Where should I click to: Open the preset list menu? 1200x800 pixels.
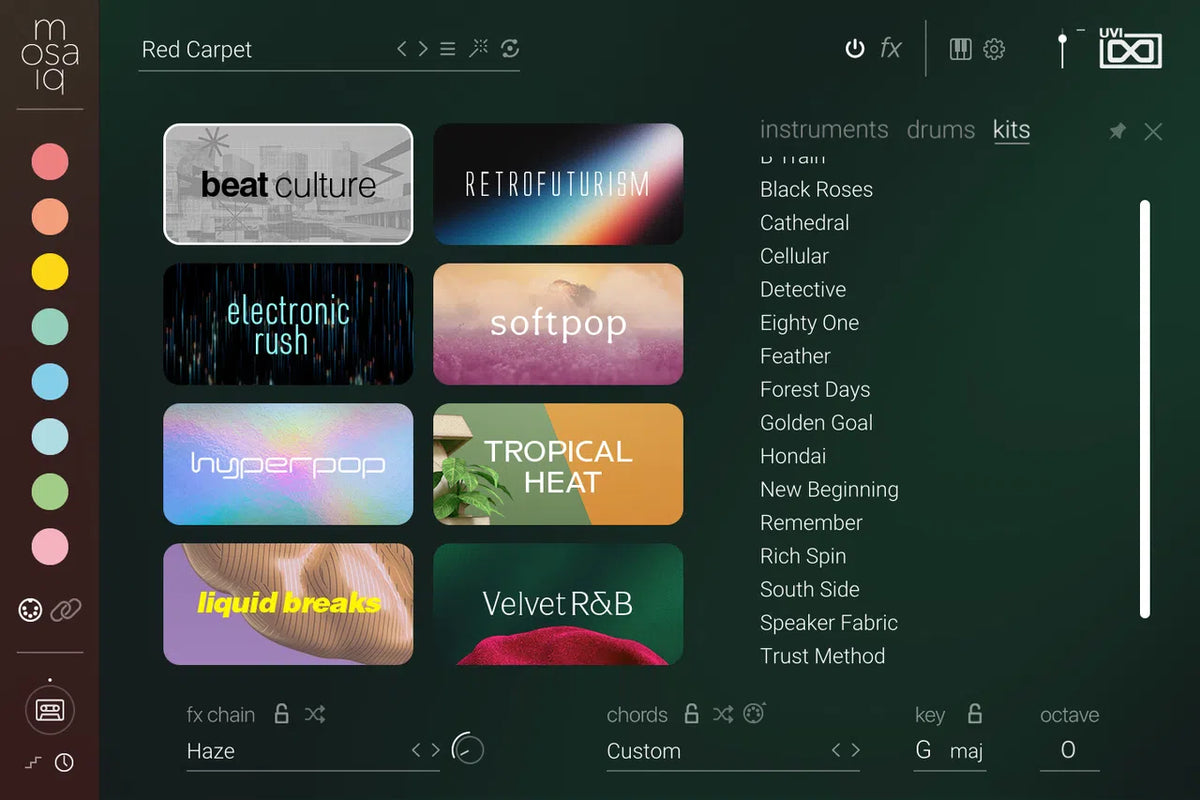pyautogui.click(x=448, y=49)
